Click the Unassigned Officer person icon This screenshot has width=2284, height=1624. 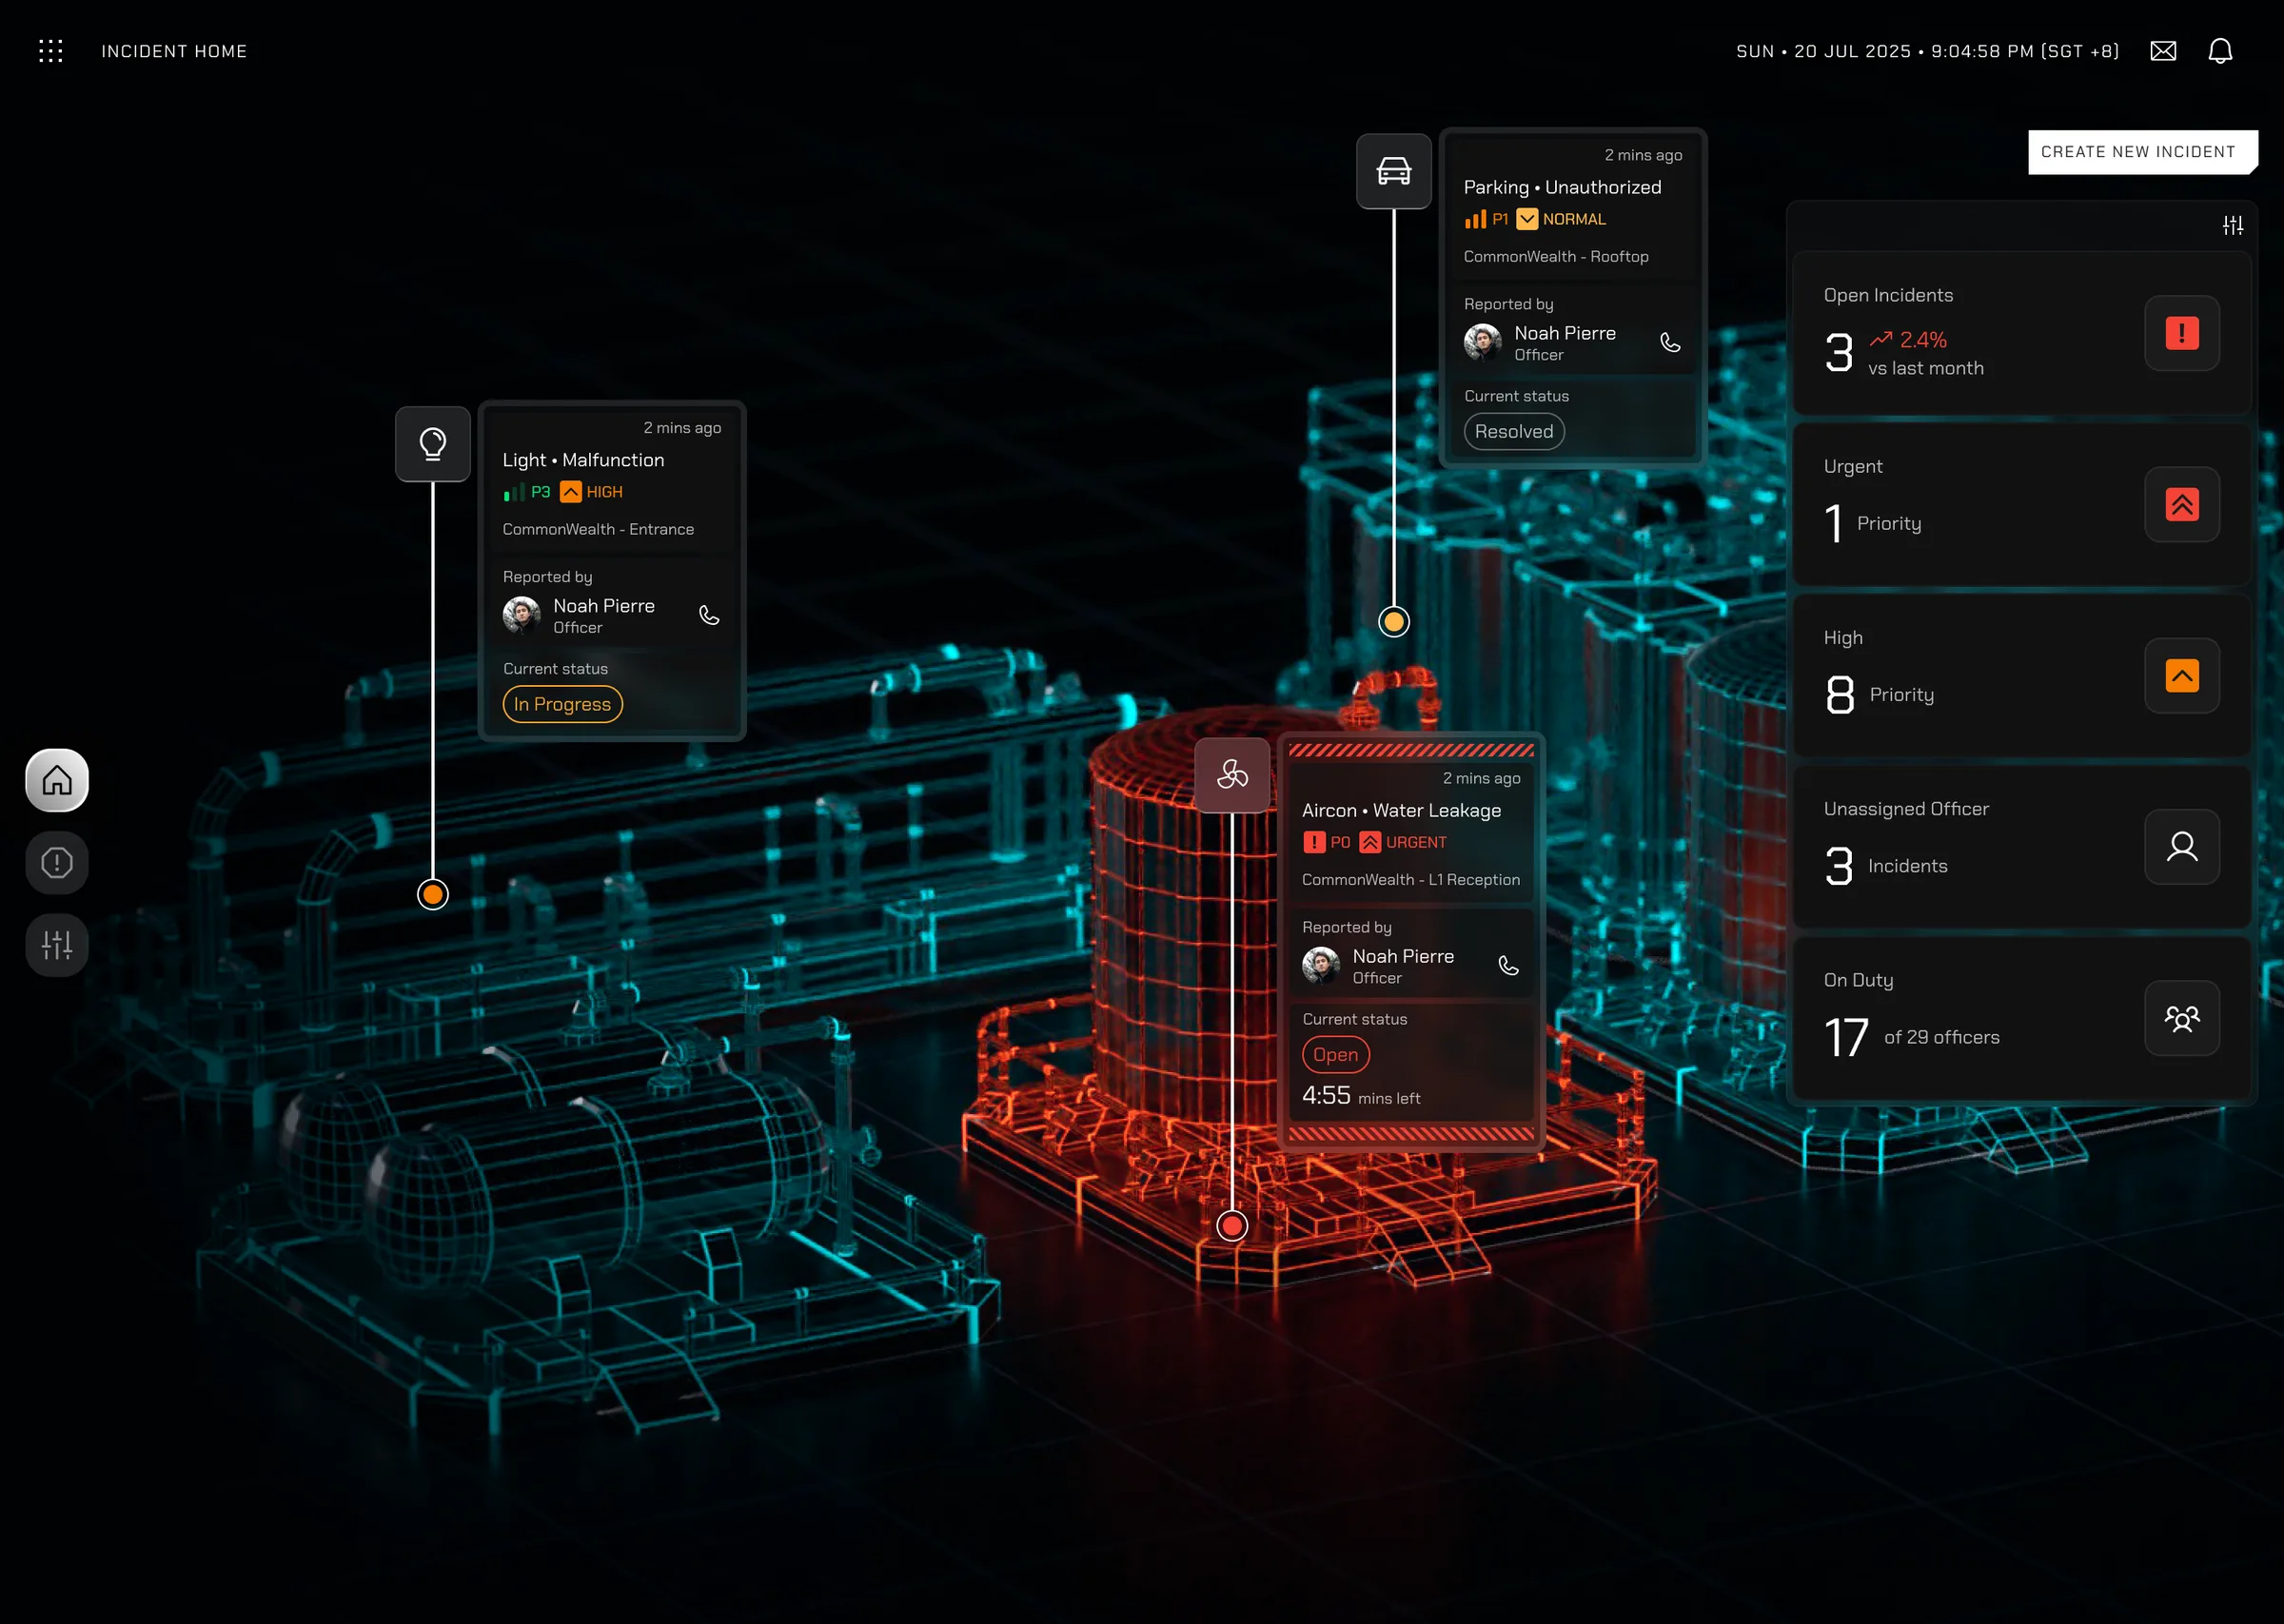[2181, 847]
